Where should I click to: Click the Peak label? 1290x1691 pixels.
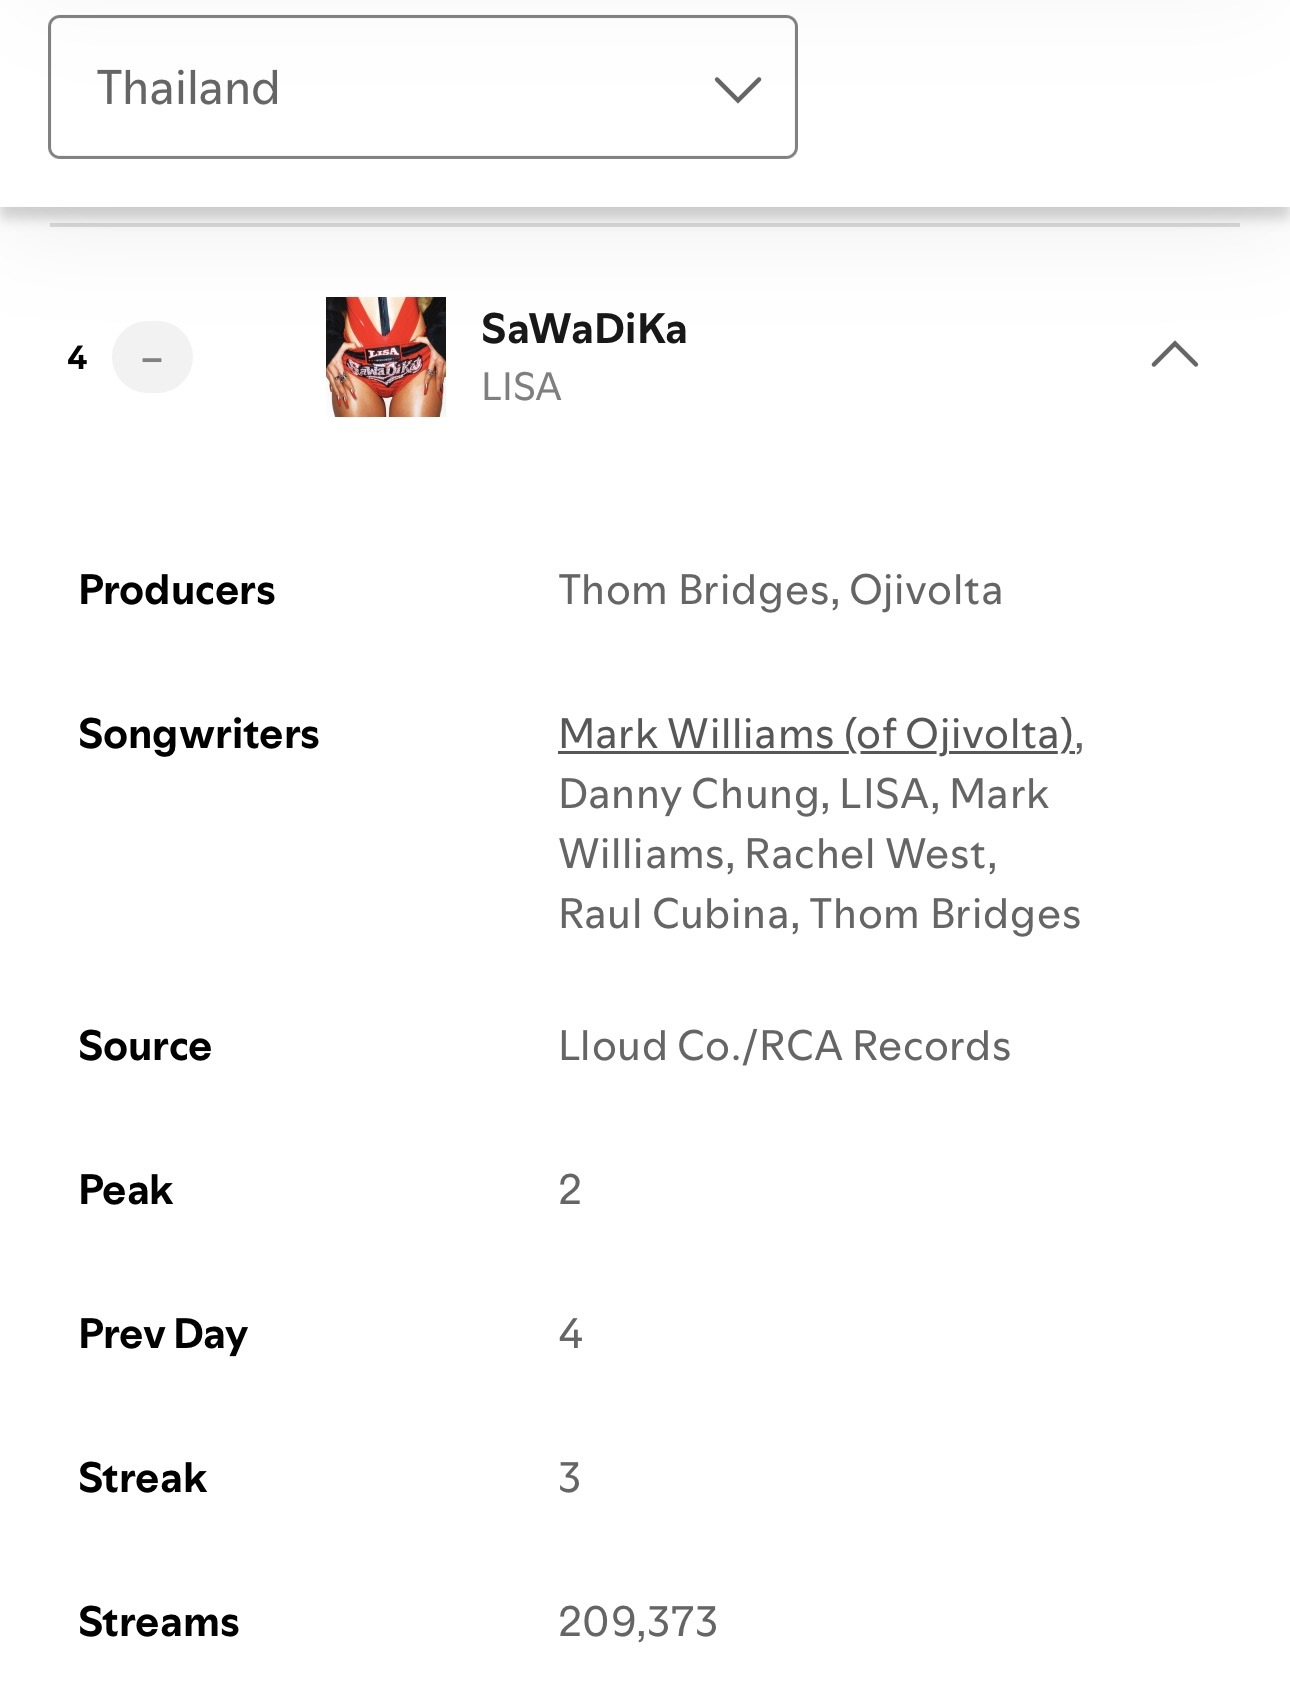(x=126, y=1190)
